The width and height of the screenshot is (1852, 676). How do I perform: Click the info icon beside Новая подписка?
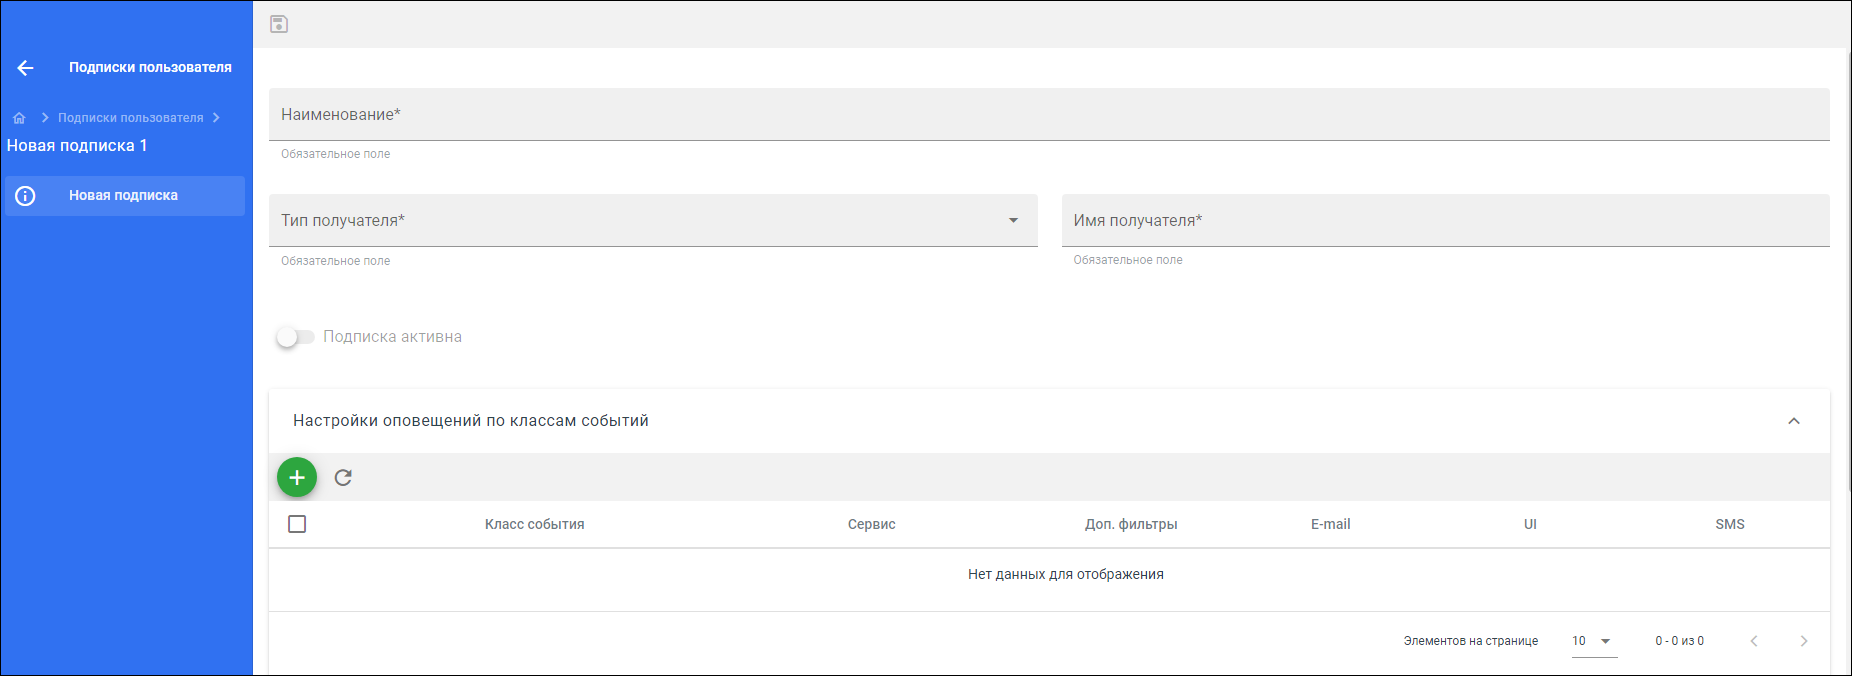[26, 196]
